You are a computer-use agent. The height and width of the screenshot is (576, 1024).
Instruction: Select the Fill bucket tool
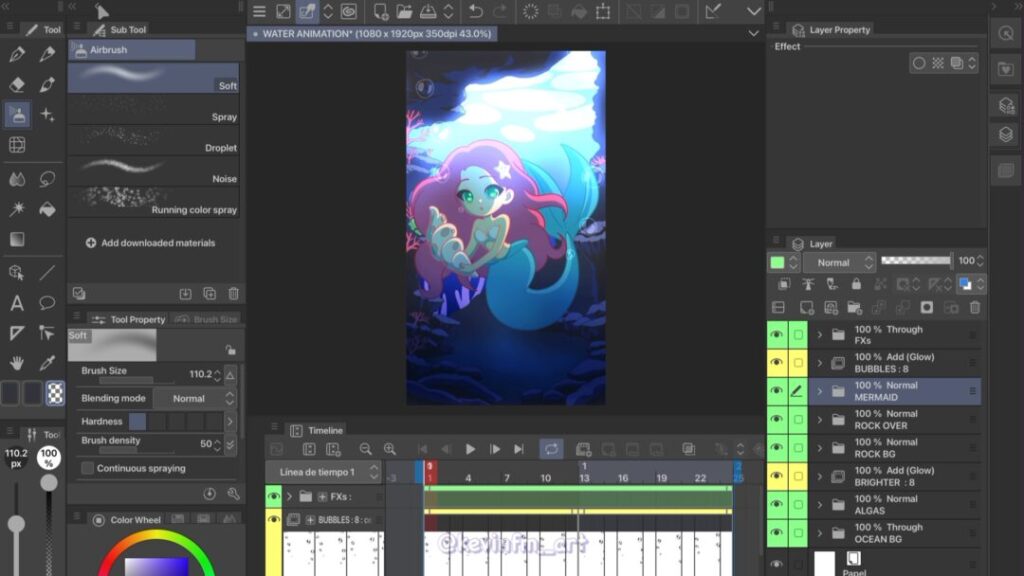pos(47,209)
